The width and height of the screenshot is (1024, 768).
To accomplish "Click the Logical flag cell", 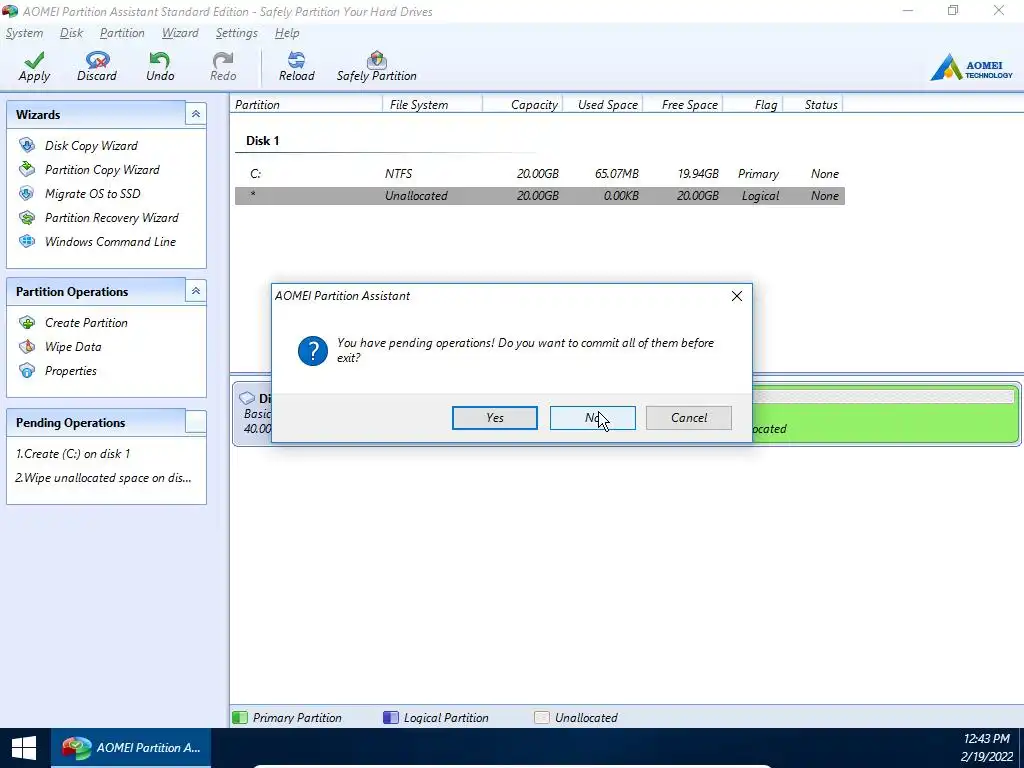I will pyautogui.click(x=760, y=196).
